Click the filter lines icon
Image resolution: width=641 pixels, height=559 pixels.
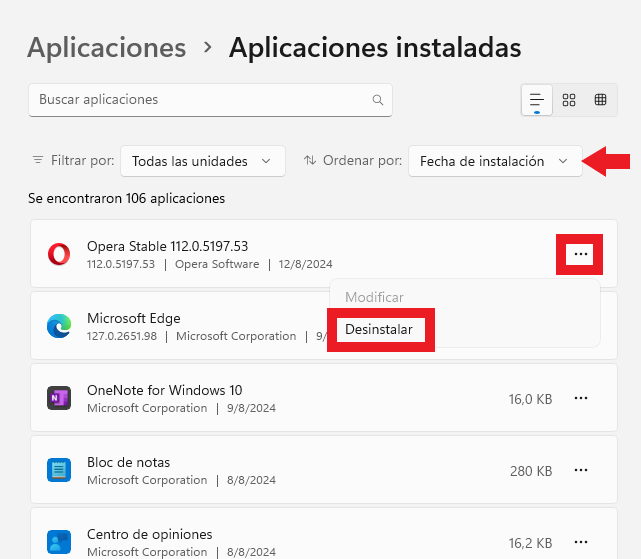pos(38,160)
